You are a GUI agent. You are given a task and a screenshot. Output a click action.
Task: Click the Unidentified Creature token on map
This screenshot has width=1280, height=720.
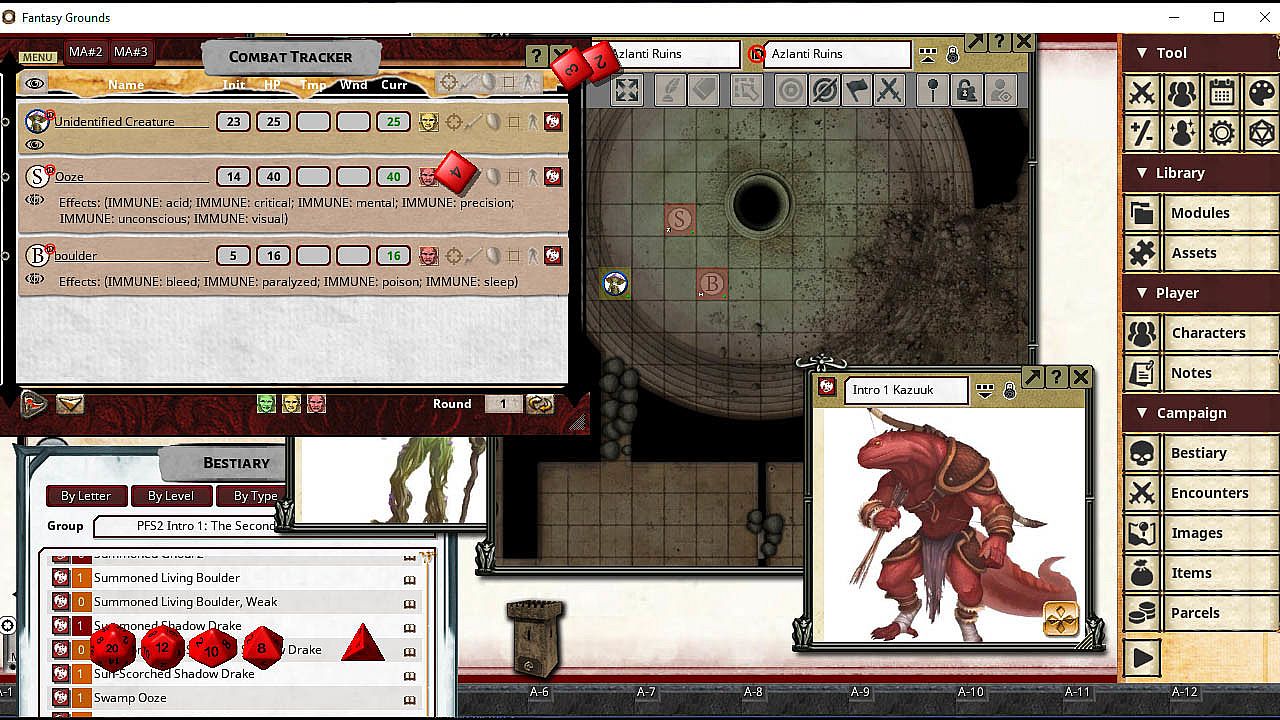coord(615,284)
